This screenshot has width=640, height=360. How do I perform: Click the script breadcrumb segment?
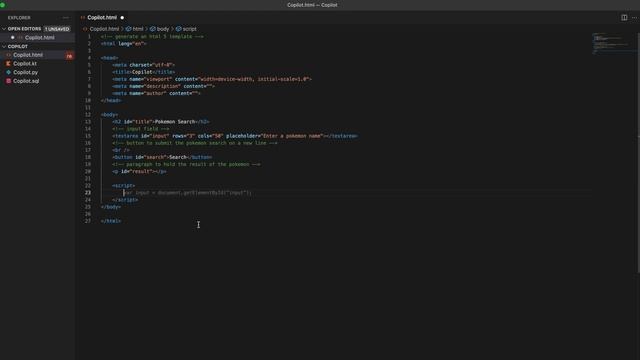(189, 29)
